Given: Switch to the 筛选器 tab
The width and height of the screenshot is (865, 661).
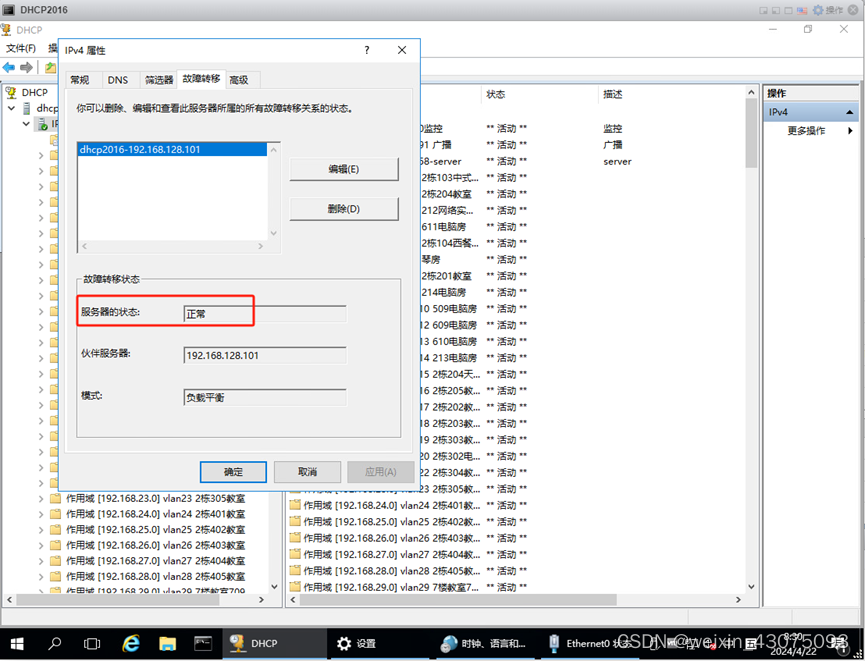Looking at the screenshot, I should pos(158,80).
